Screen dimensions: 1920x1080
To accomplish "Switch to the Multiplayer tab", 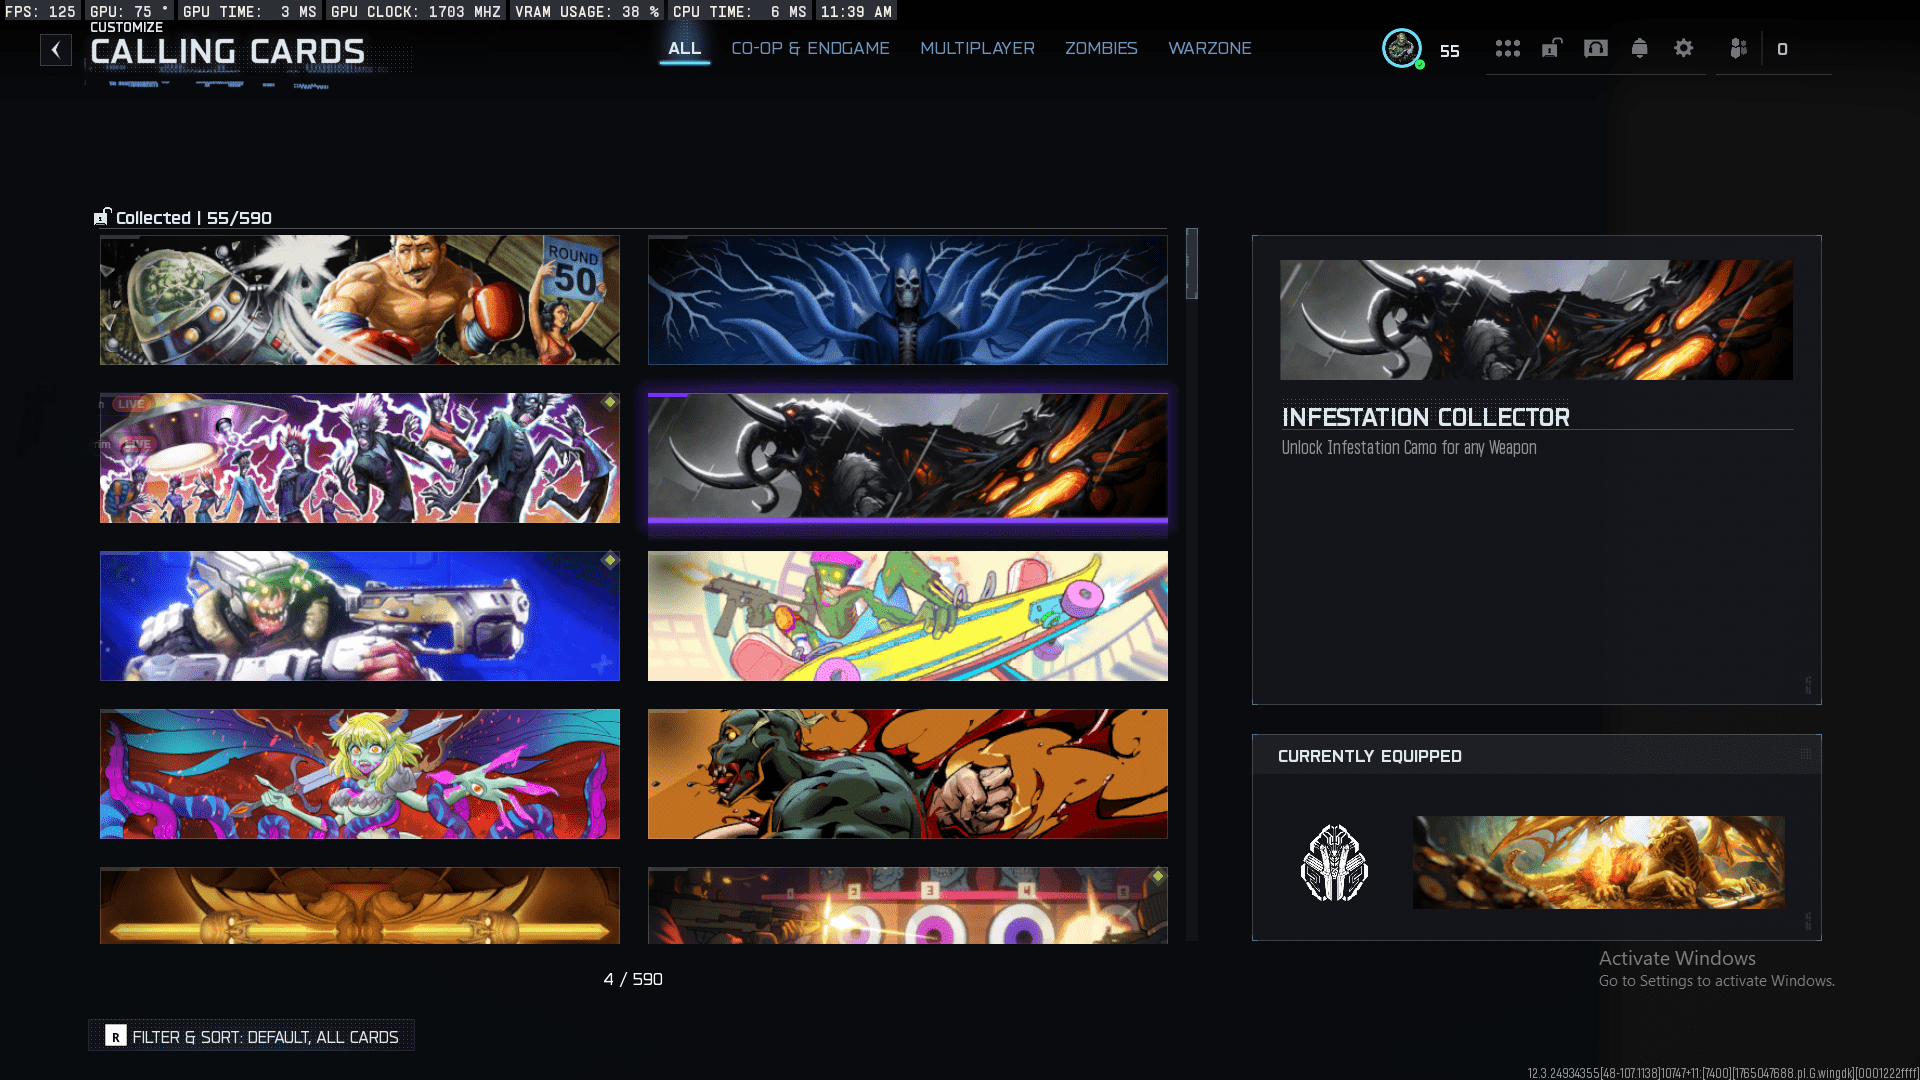I will point(977,48).
